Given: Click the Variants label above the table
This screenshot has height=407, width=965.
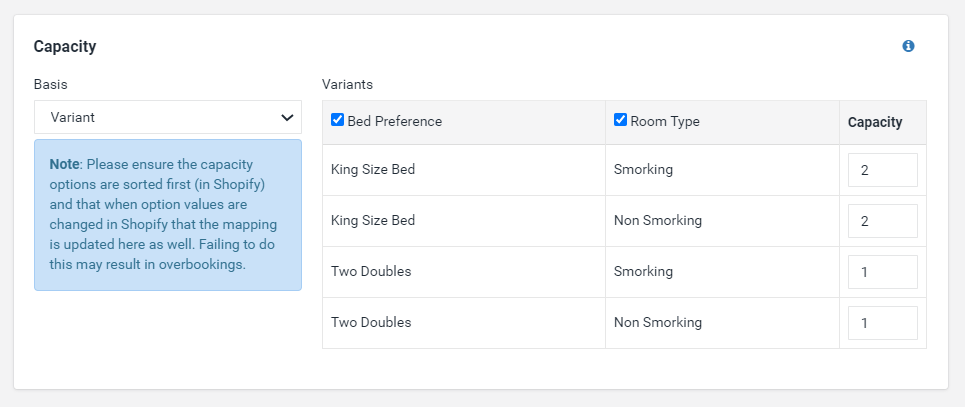Looking at the screenshot, I should (347, 84).
